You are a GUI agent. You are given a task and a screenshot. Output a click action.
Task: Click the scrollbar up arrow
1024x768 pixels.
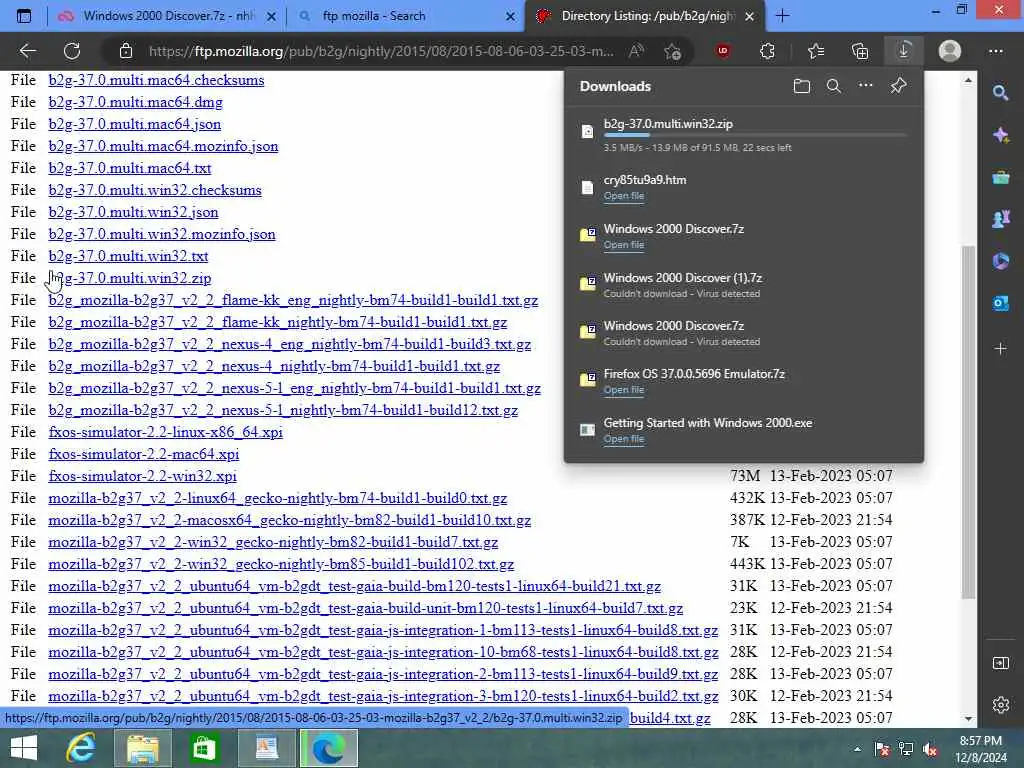coord(968,80)
